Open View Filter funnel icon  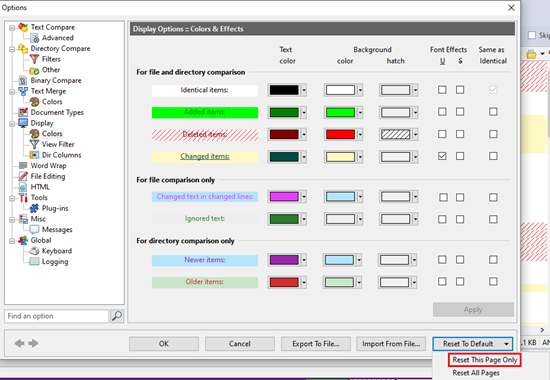pyautogui.click(x=34, y=144)
